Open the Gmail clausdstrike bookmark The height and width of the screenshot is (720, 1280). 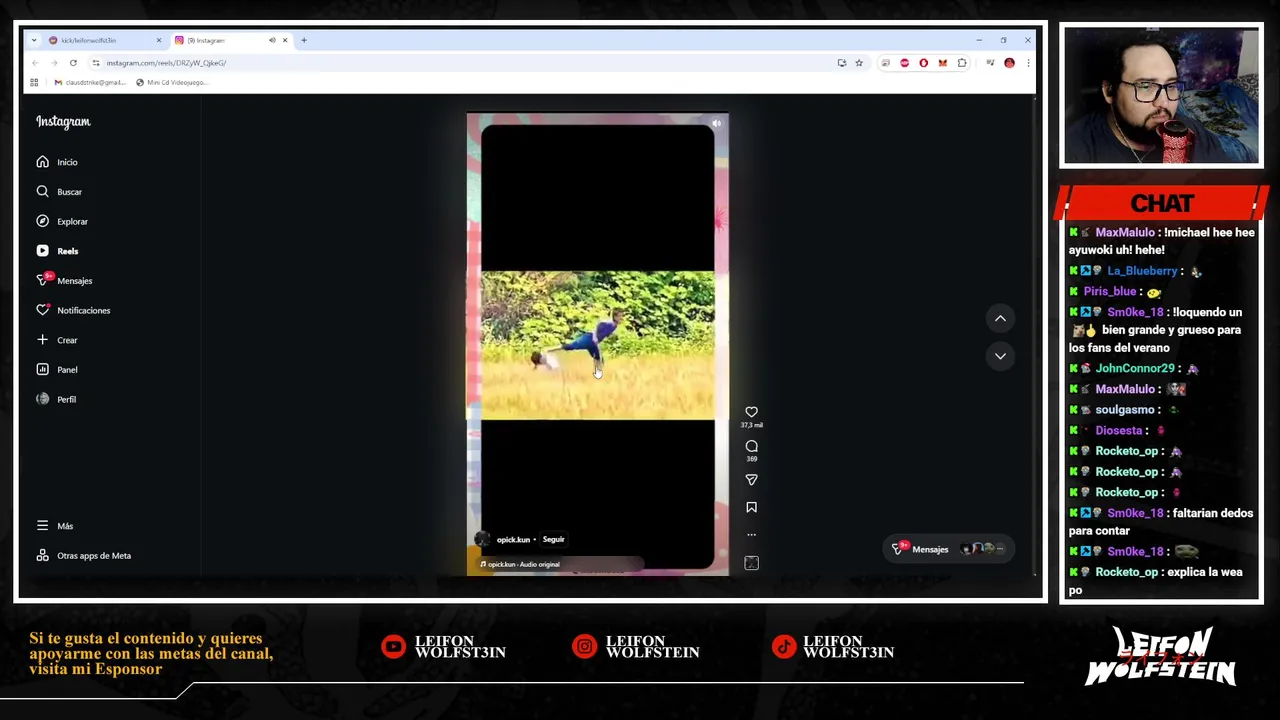[x=90, y=82]
